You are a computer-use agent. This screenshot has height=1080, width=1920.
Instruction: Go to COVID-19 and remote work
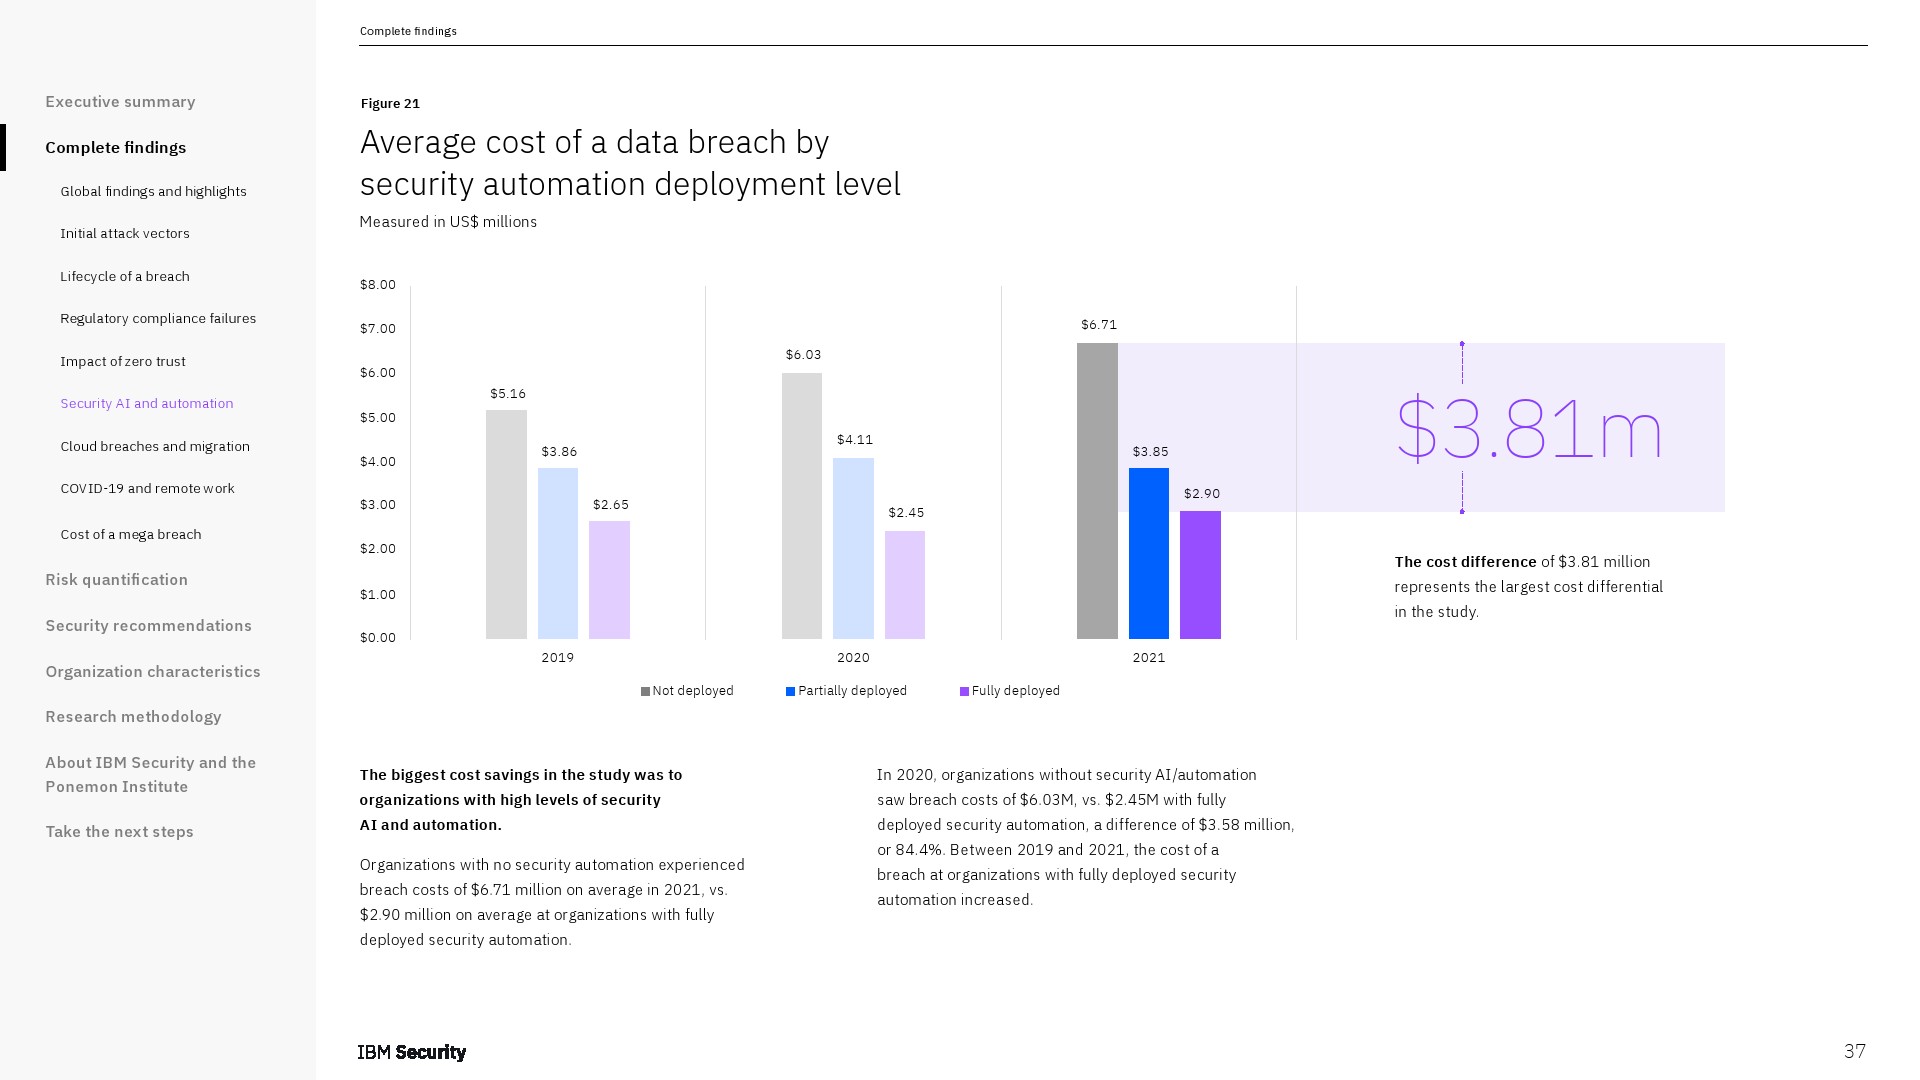(147, 488)
